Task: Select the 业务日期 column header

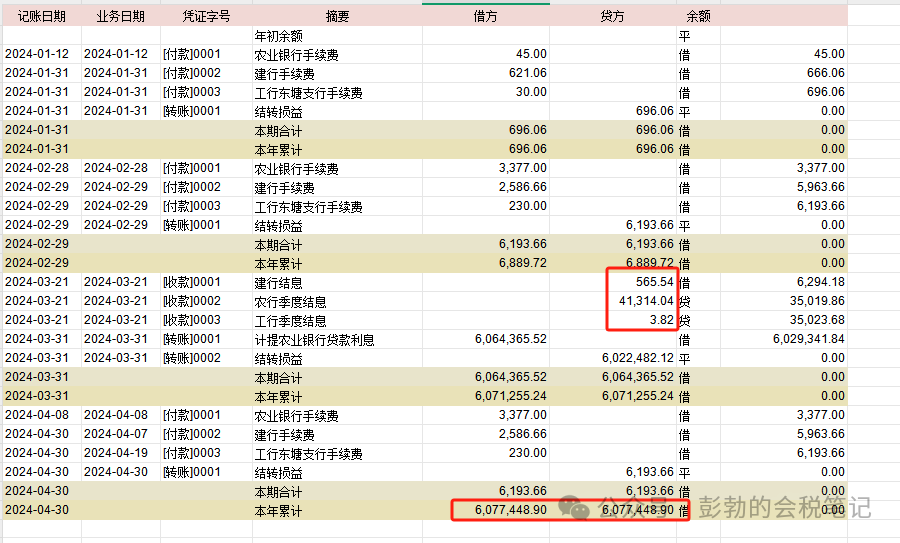Action: [121, 16]
